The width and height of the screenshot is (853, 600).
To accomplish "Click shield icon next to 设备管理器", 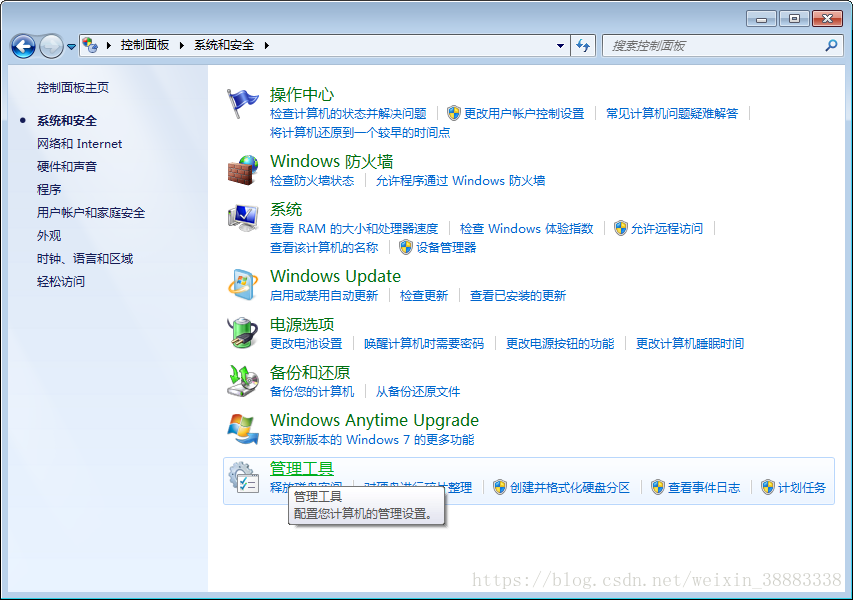I will click(406, 248).
